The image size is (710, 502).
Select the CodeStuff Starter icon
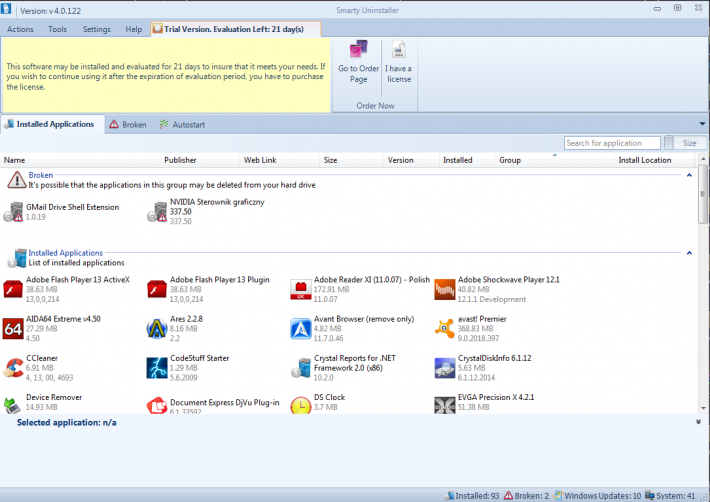click(157, 368)
